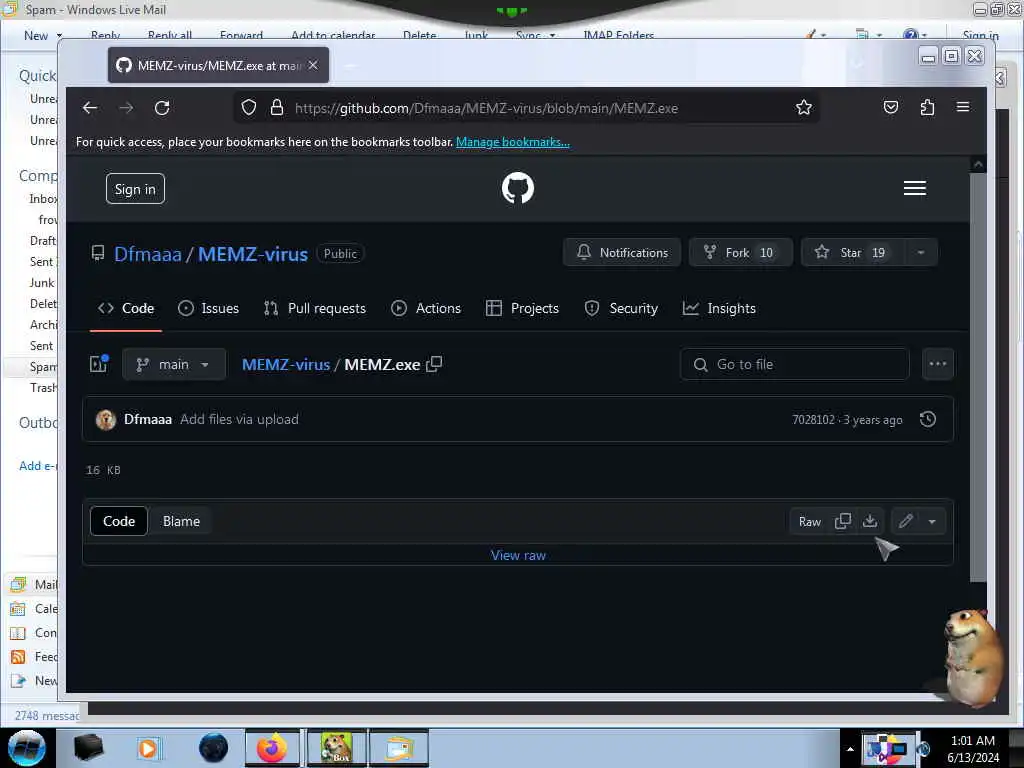Switch to the Code repository tab

tap(125, 308)
